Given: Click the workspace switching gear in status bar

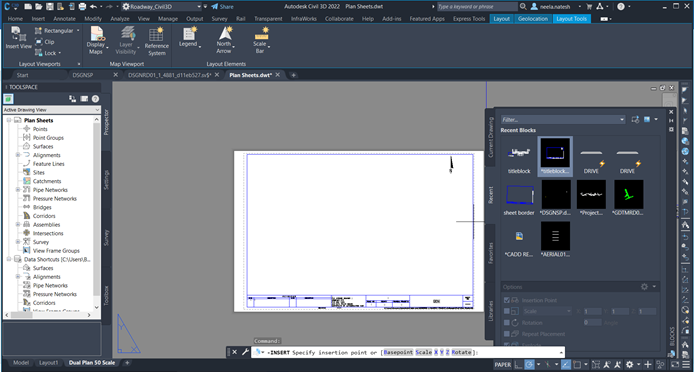Looking at the screenshot, I should 629,364.
